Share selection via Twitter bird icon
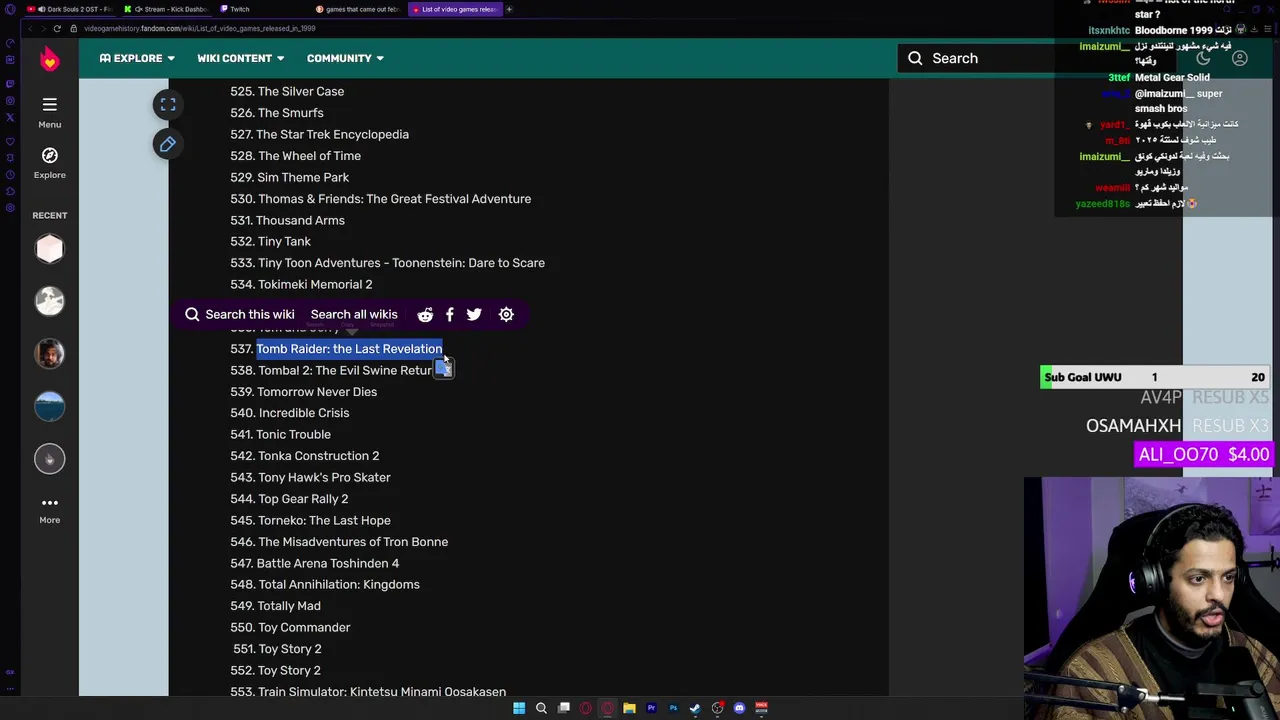1280x720 pixels. pyautogui.click(x=474, y=314)
